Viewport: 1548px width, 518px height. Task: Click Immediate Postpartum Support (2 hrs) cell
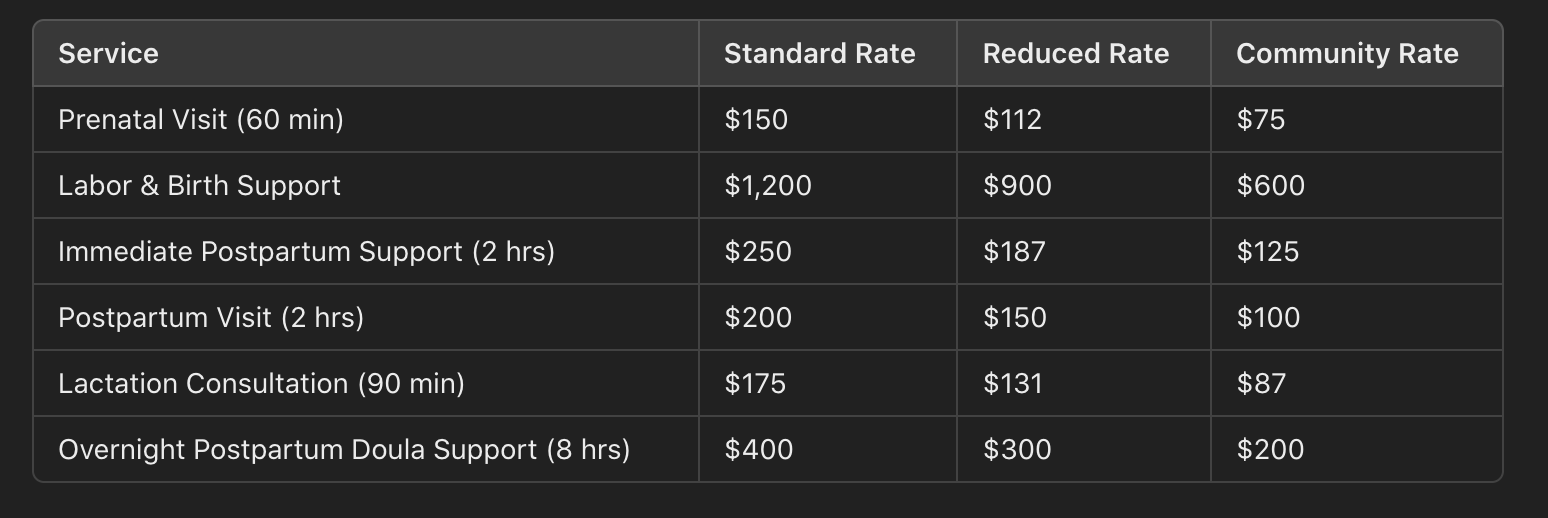click(366, 251)
